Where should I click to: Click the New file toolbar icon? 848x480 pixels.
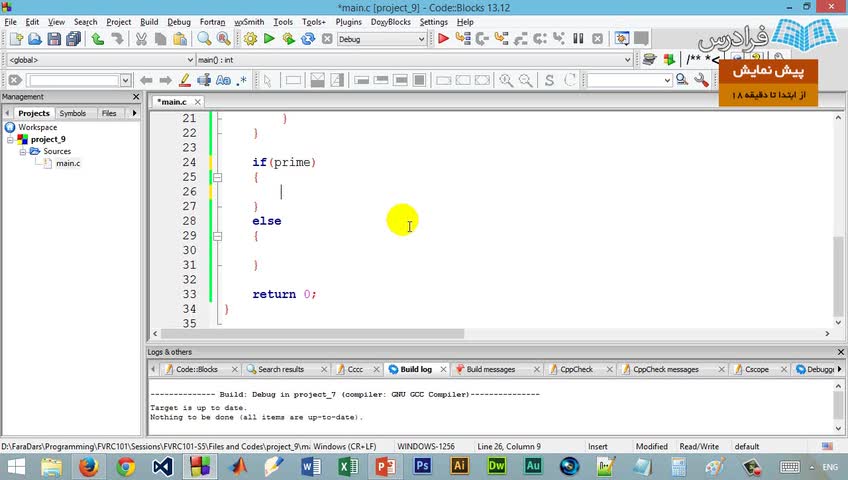(x=16, y=39)
